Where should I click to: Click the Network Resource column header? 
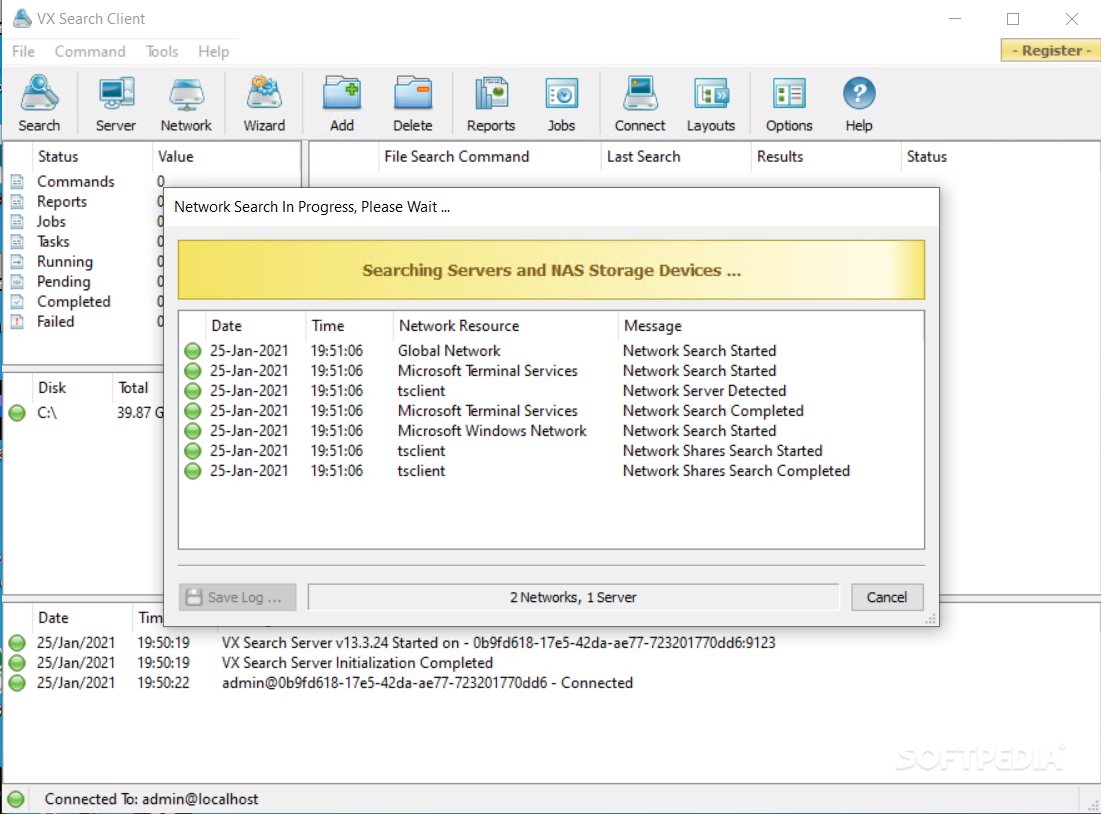coord(459,326)
